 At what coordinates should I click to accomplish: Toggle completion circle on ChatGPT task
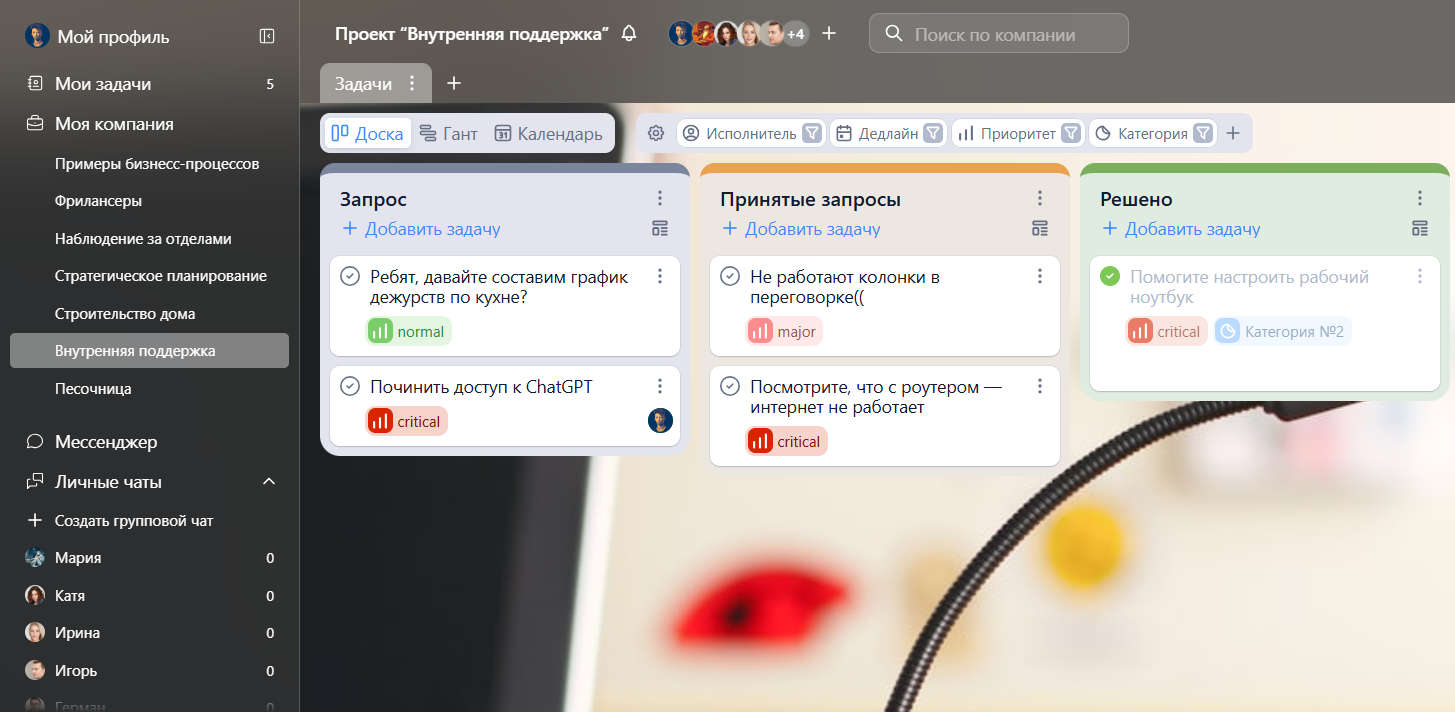tap(348, 385)
